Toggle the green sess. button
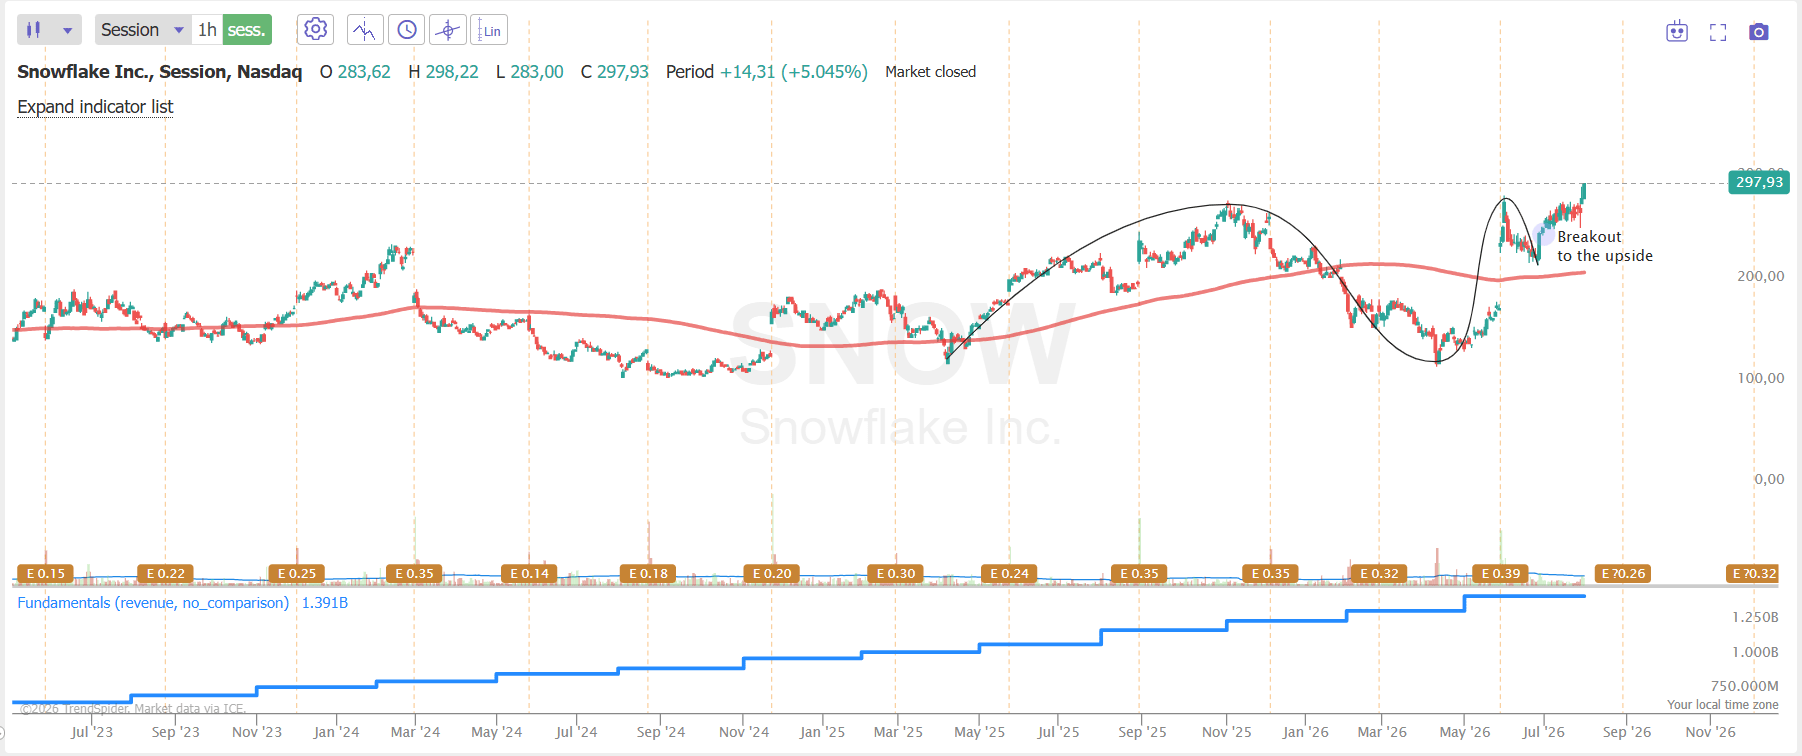 [x=246, y=30]
